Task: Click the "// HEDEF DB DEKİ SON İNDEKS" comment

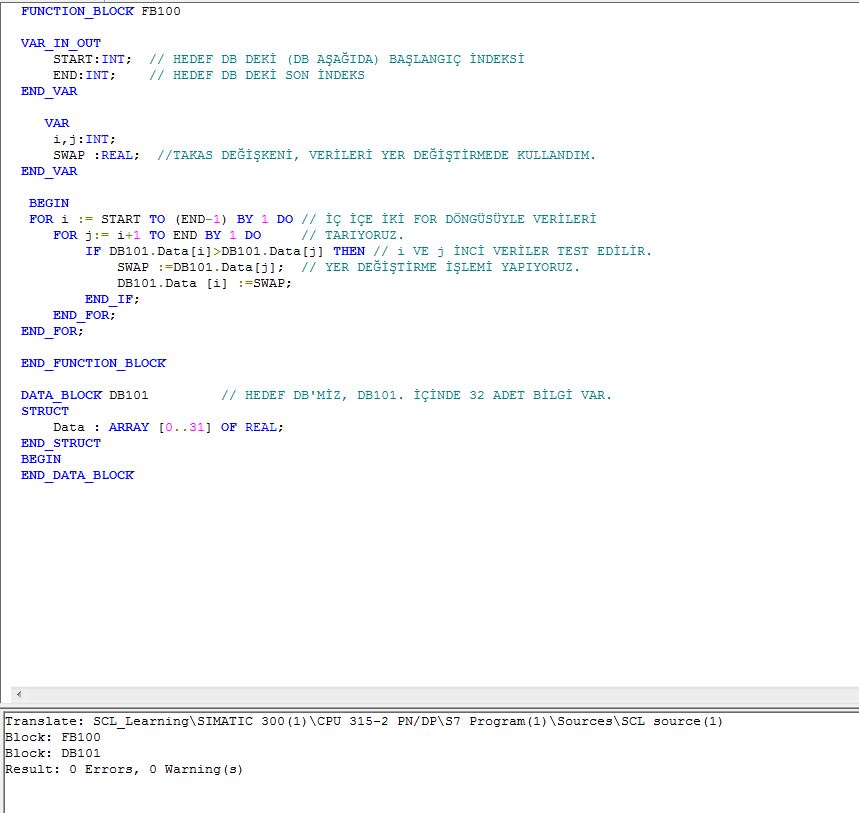Action: tap(257, 75)
